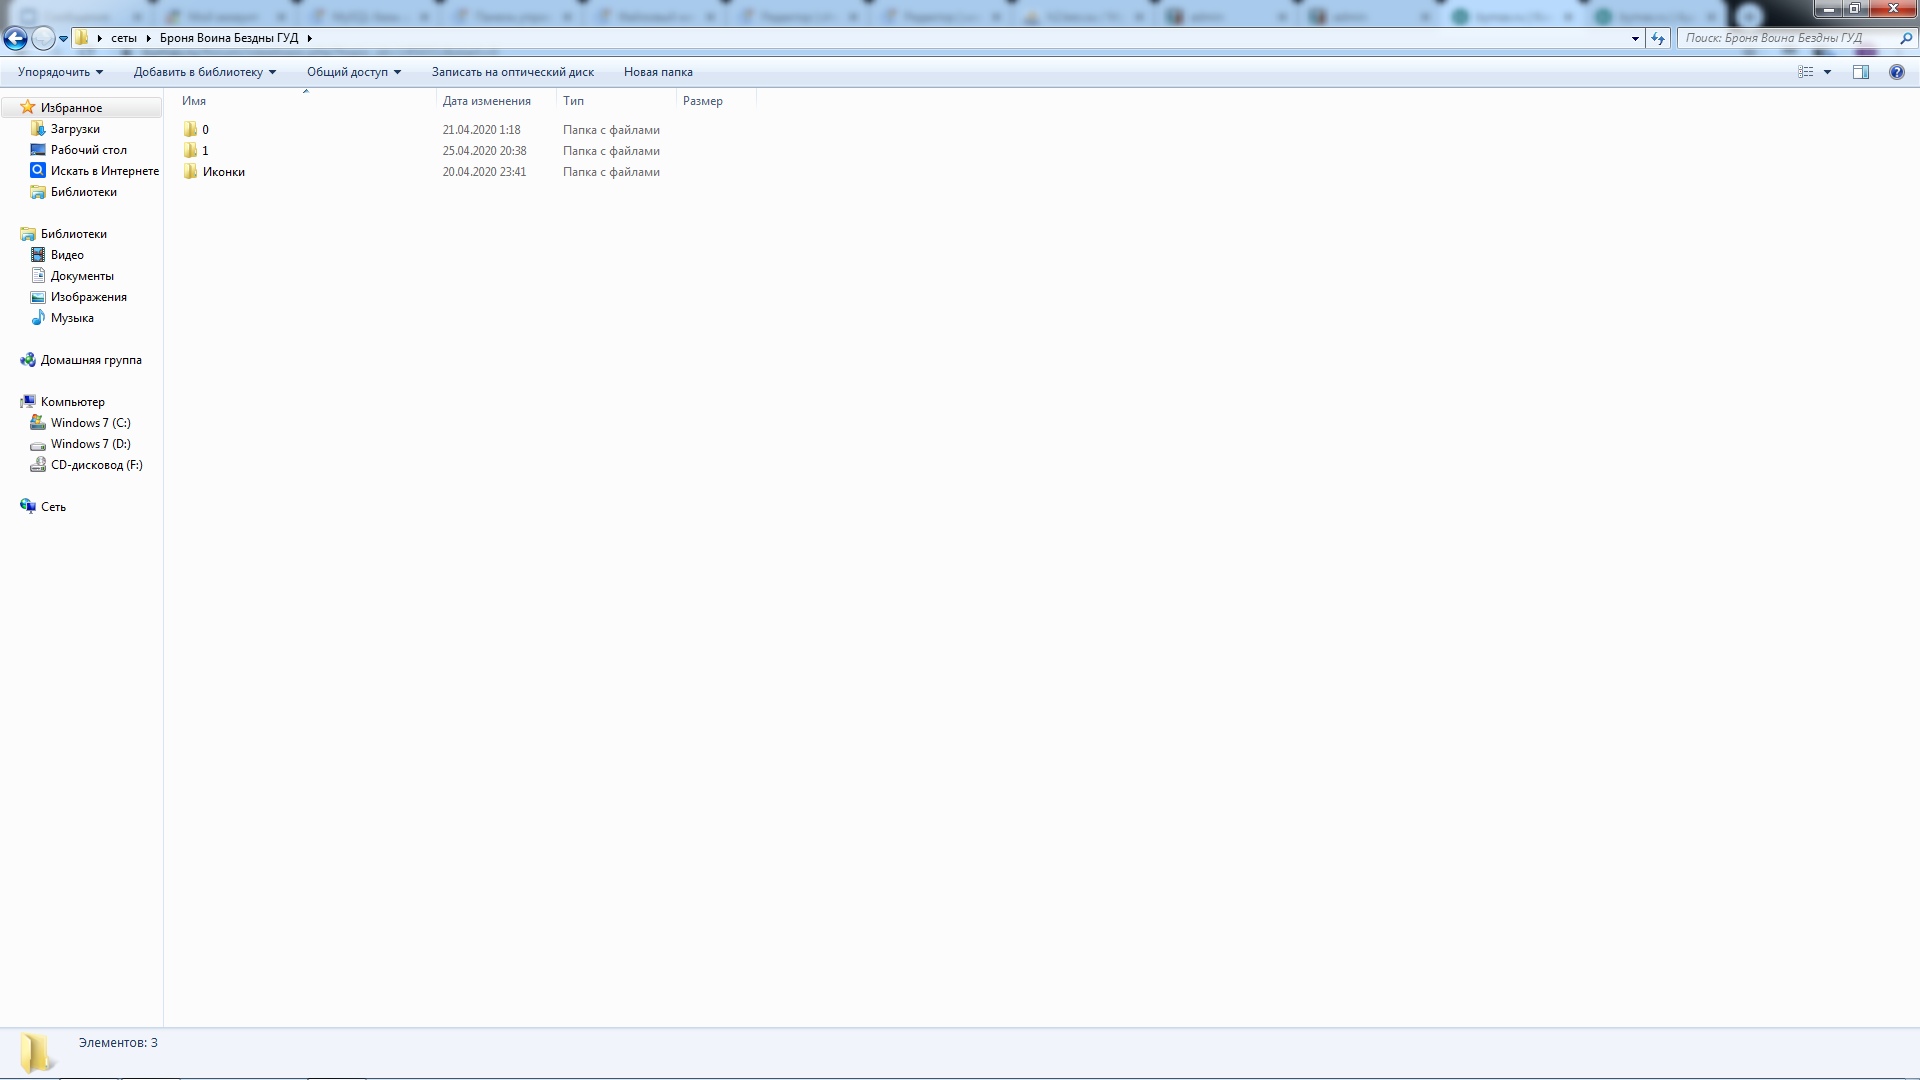The height and width of the screenshot is (1080, 1920).
Task: Click the Help question mark icon
Action: pyautogui.click(x=1896, y=72)
